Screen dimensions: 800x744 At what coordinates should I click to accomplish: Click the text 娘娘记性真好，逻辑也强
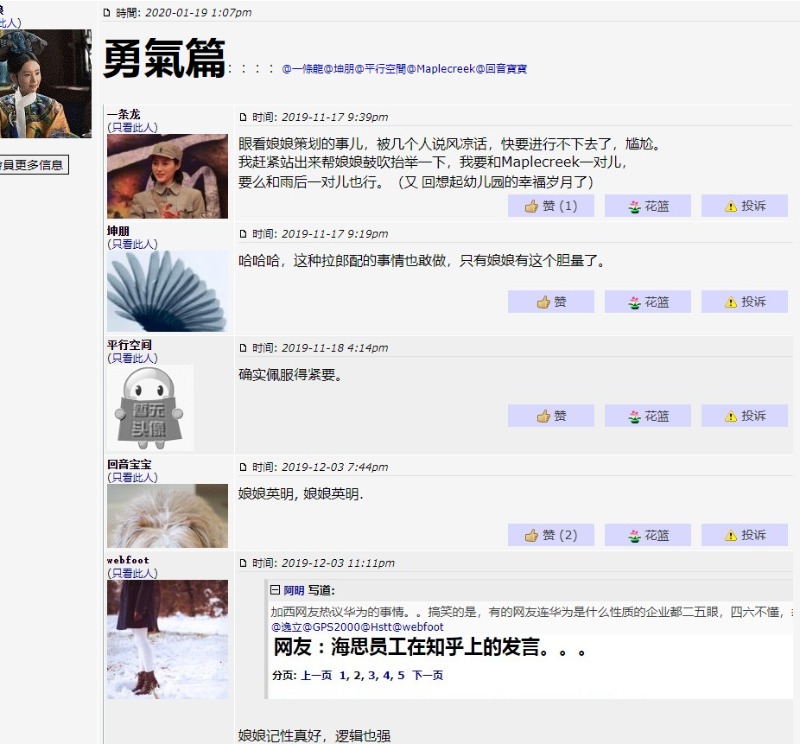(314, 735)
